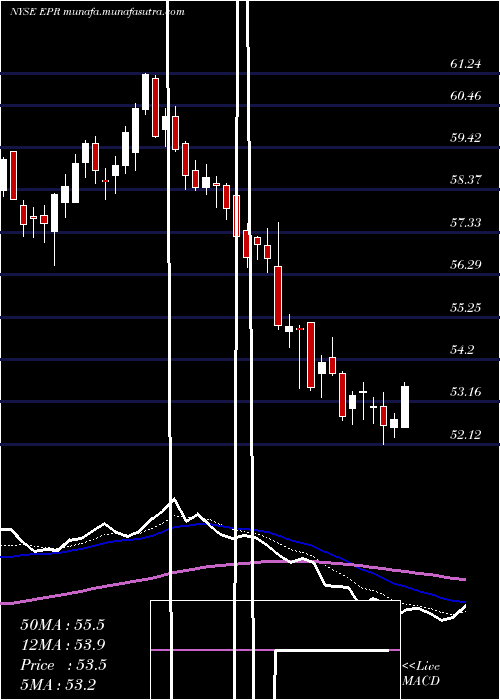
Task: Click the 12MA : 53.9 readout
Action: click(62, 645)
